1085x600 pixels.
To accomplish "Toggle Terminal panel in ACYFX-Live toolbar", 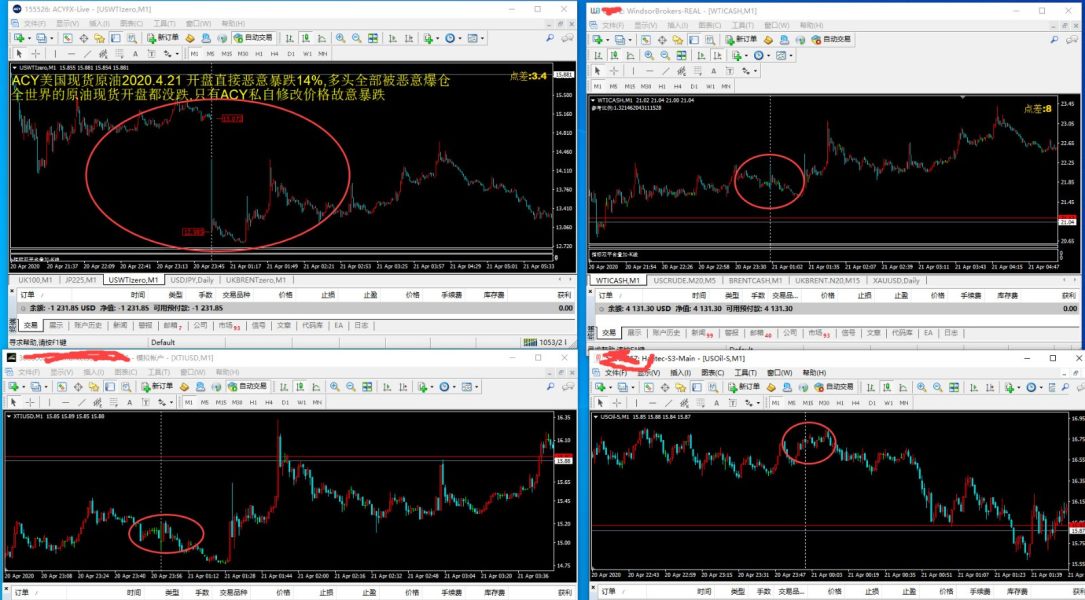I will click(116, 37).
